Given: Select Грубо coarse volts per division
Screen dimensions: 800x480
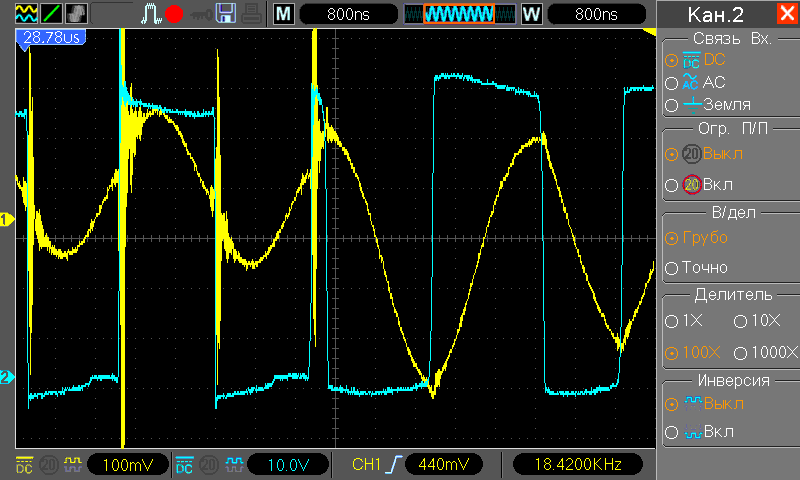Looking at the screenshot, I should click(696, 238).
